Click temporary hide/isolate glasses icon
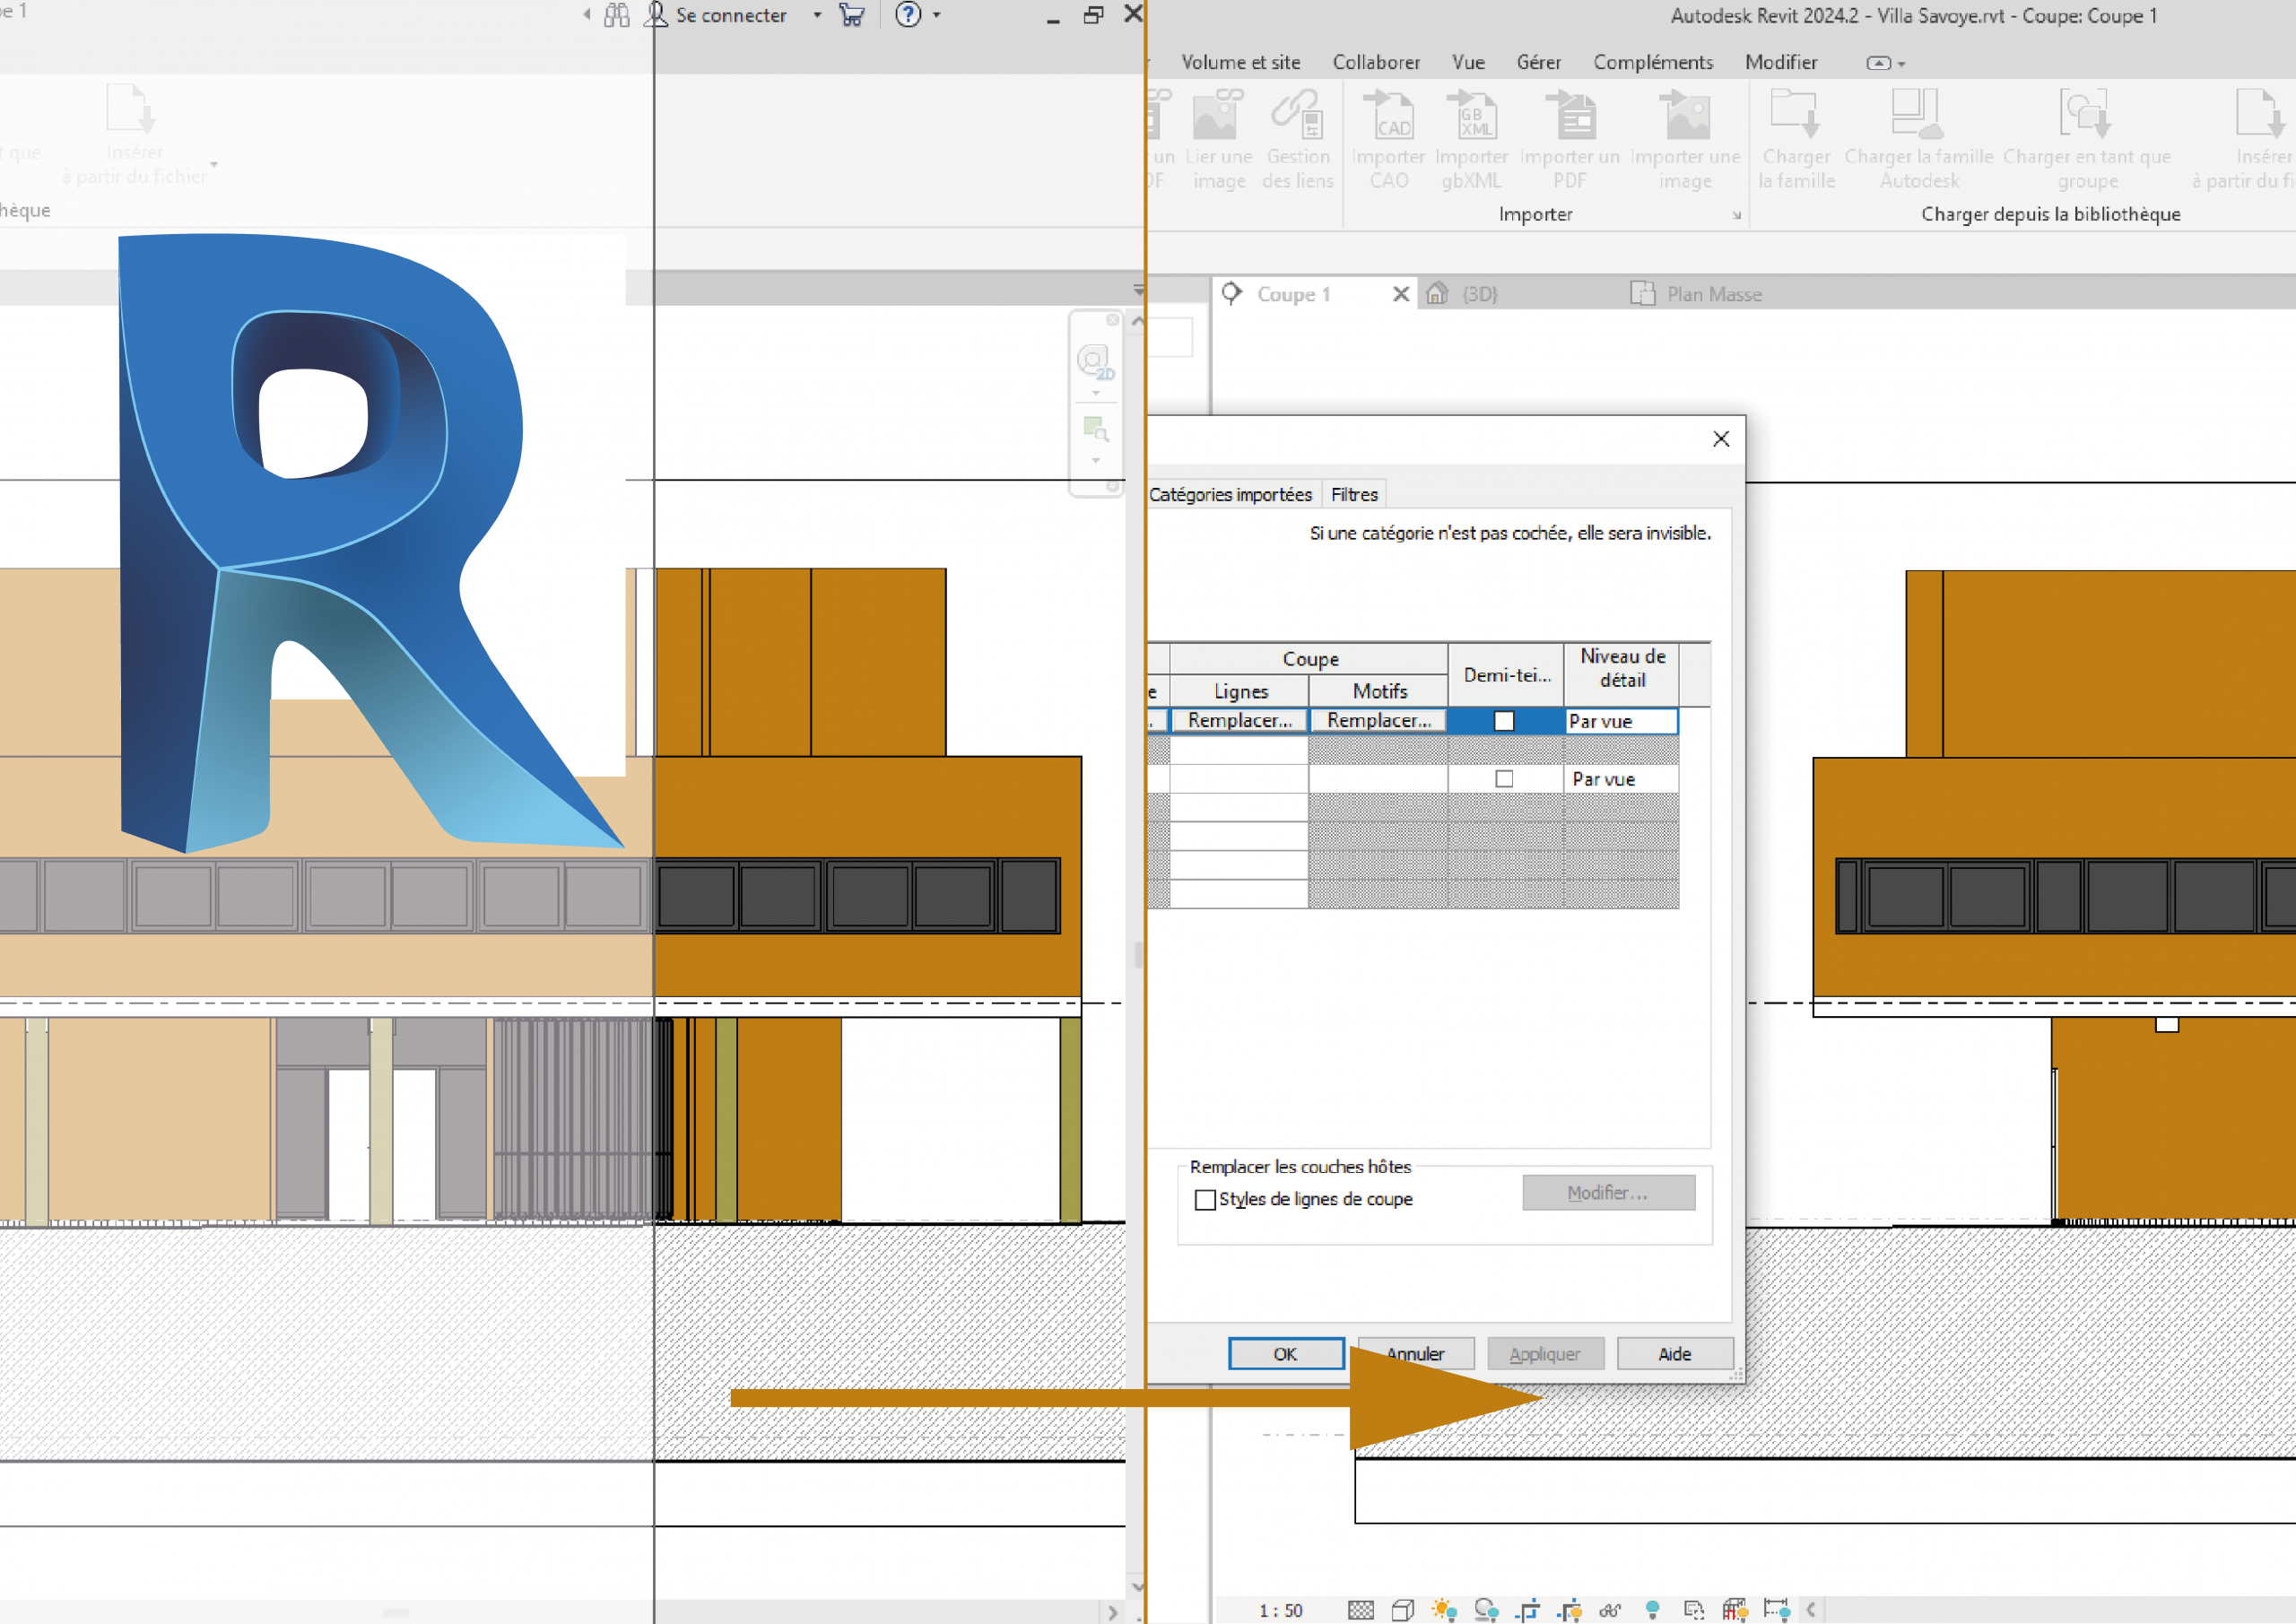 coord(1609,1610)
